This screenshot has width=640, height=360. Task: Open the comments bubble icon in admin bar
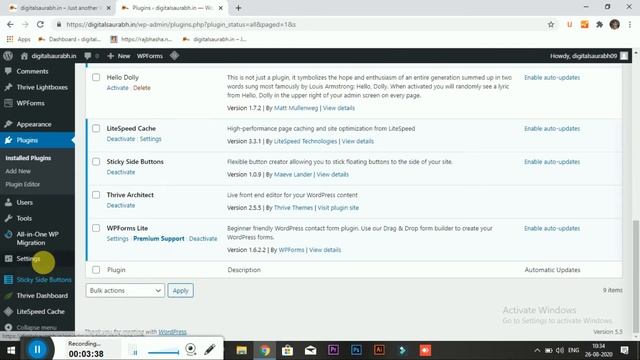(88, 56)
